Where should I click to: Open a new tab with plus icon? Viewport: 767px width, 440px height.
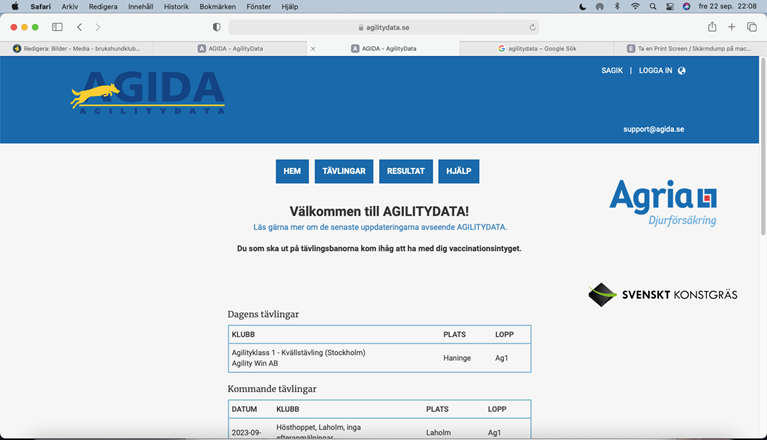point(732,27)
